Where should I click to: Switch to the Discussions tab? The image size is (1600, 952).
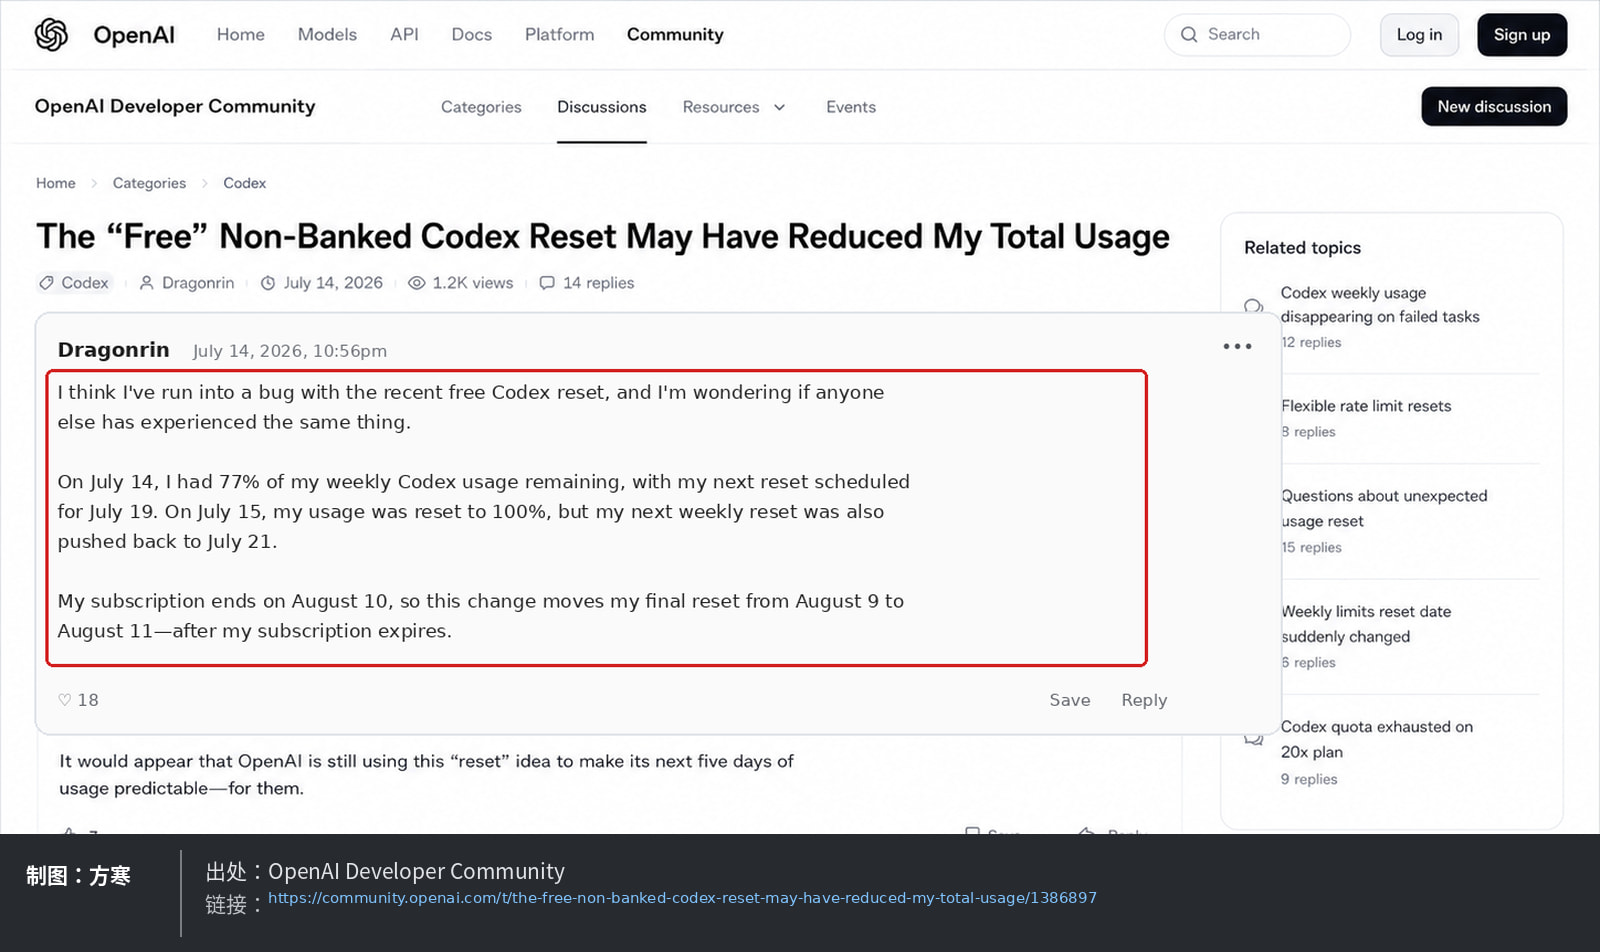(602, 107)
